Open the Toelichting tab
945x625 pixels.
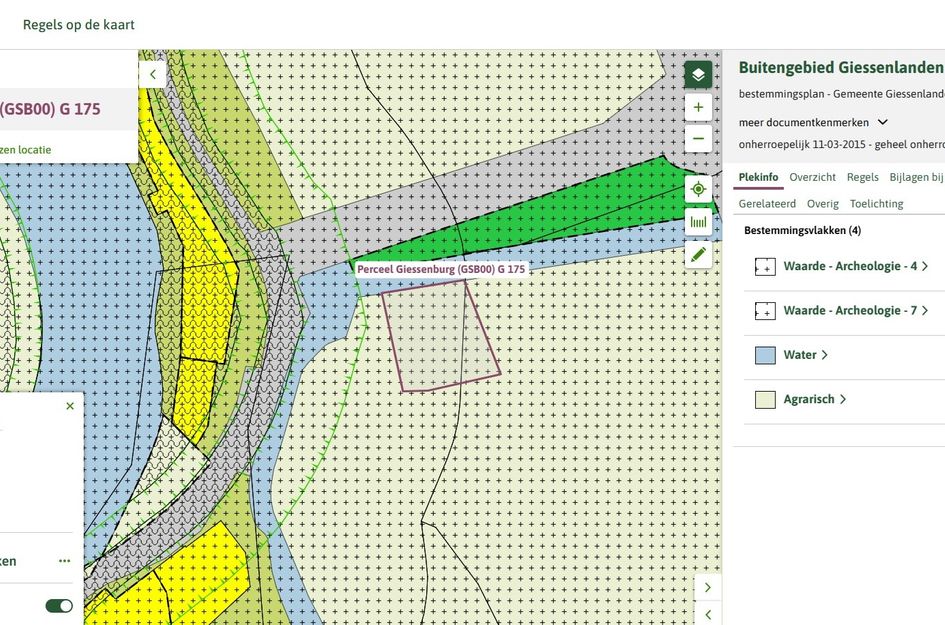click(876, 203)
